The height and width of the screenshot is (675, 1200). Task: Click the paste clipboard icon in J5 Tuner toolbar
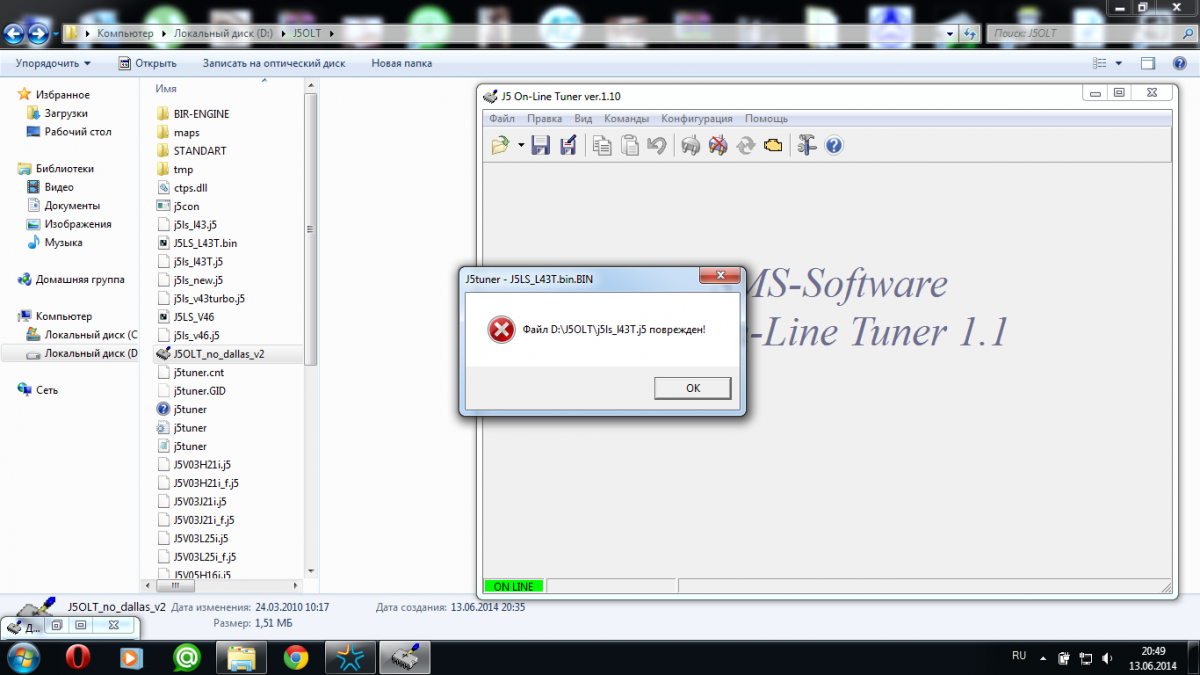[629, 146]
